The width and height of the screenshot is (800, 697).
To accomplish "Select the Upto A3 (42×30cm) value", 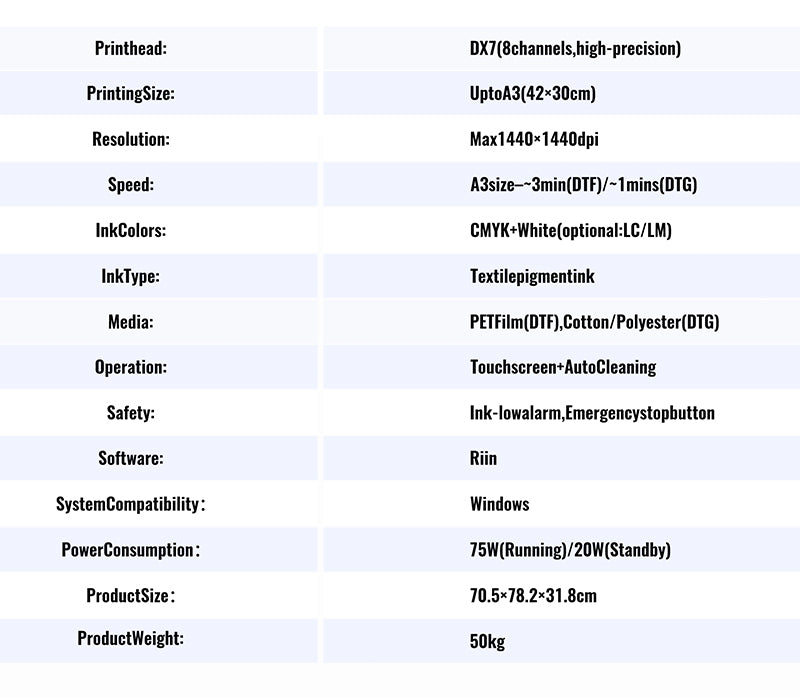I will coord(533,94).
